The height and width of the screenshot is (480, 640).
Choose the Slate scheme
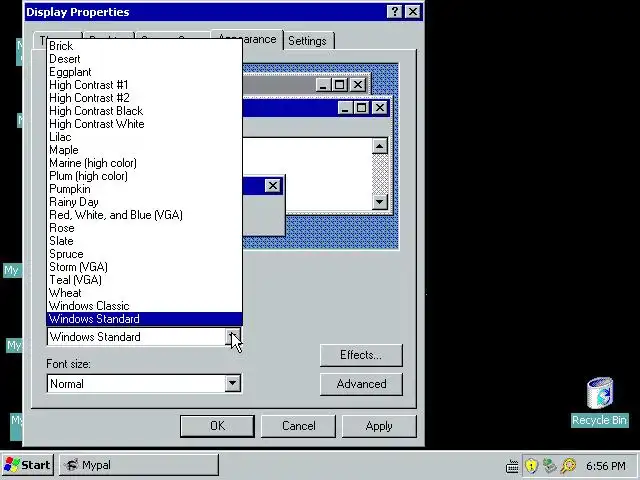pos(144,241)
